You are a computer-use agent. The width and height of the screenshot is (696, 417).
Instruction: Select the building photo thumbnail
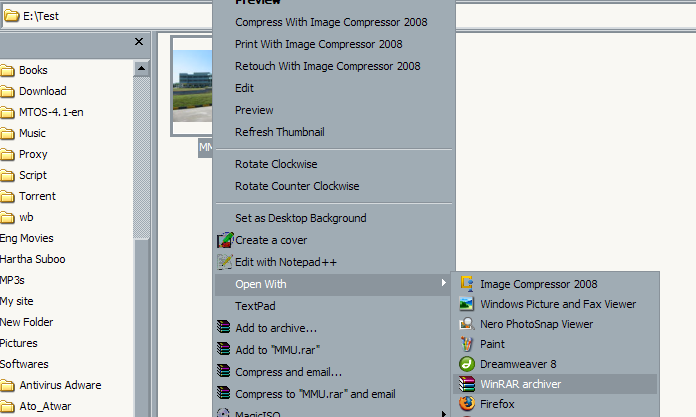[x=192, y=86]
